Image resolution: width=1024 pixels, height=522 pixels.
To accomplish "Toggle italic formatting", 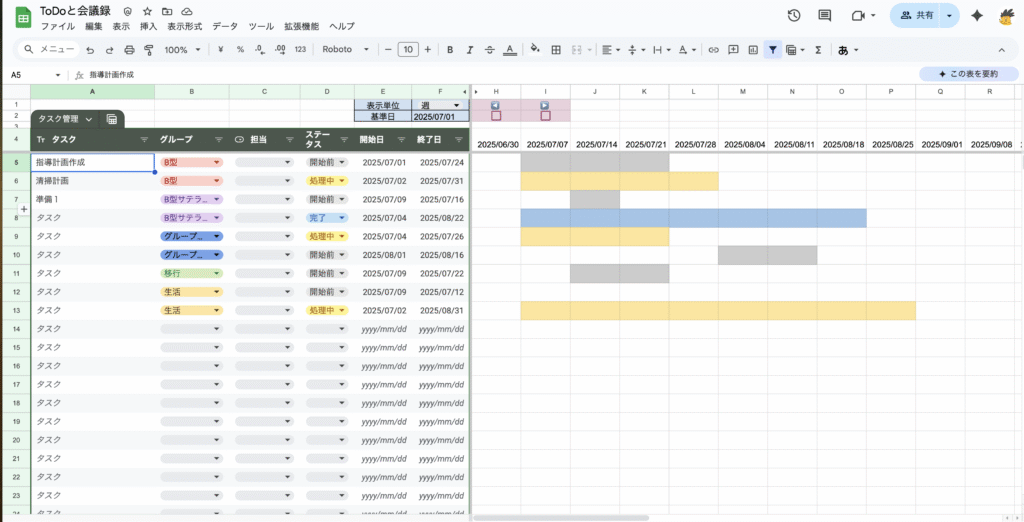I will [470, 50].
